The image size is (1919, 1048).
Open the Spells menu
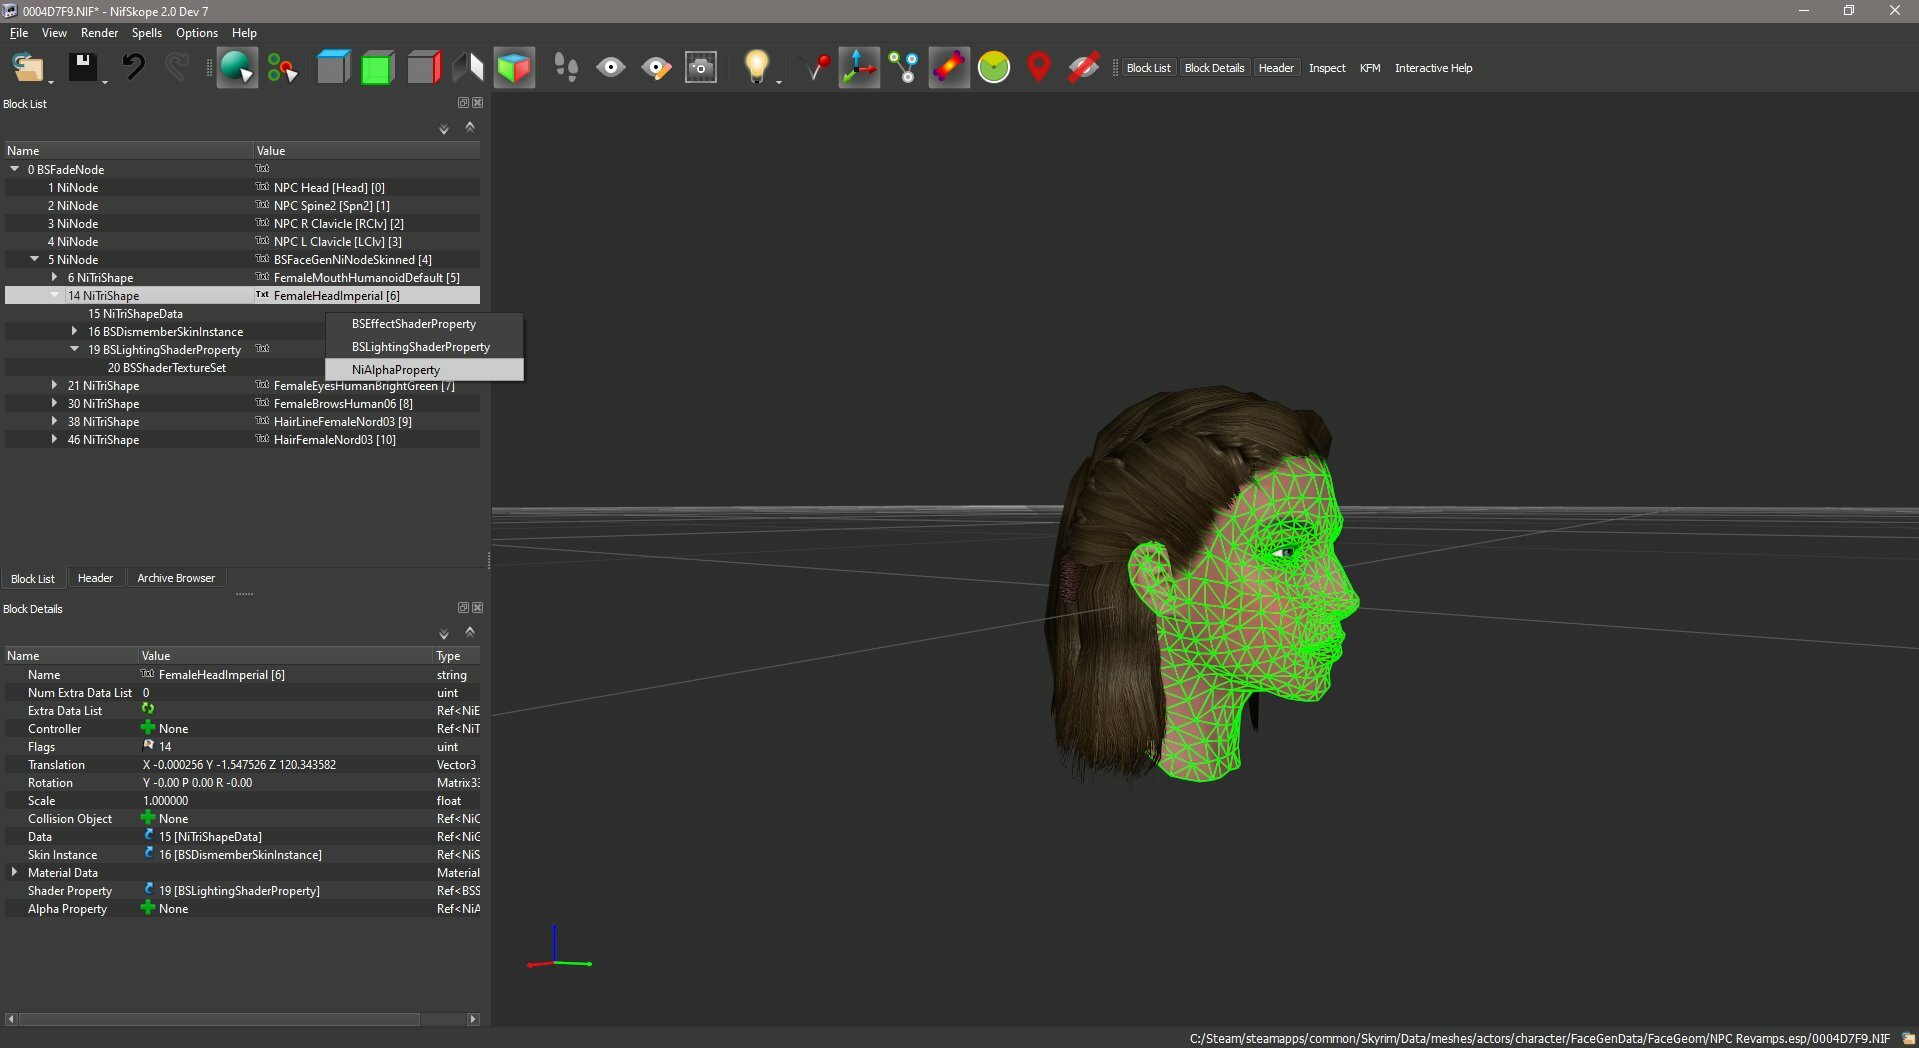[146, 33]
